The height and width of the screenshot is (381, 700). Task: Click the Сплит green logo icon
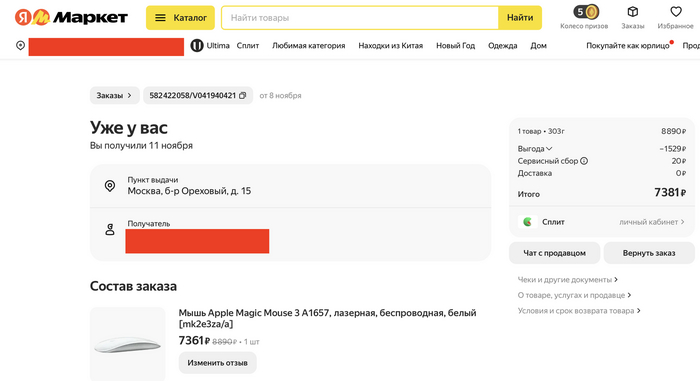point(528,222)
